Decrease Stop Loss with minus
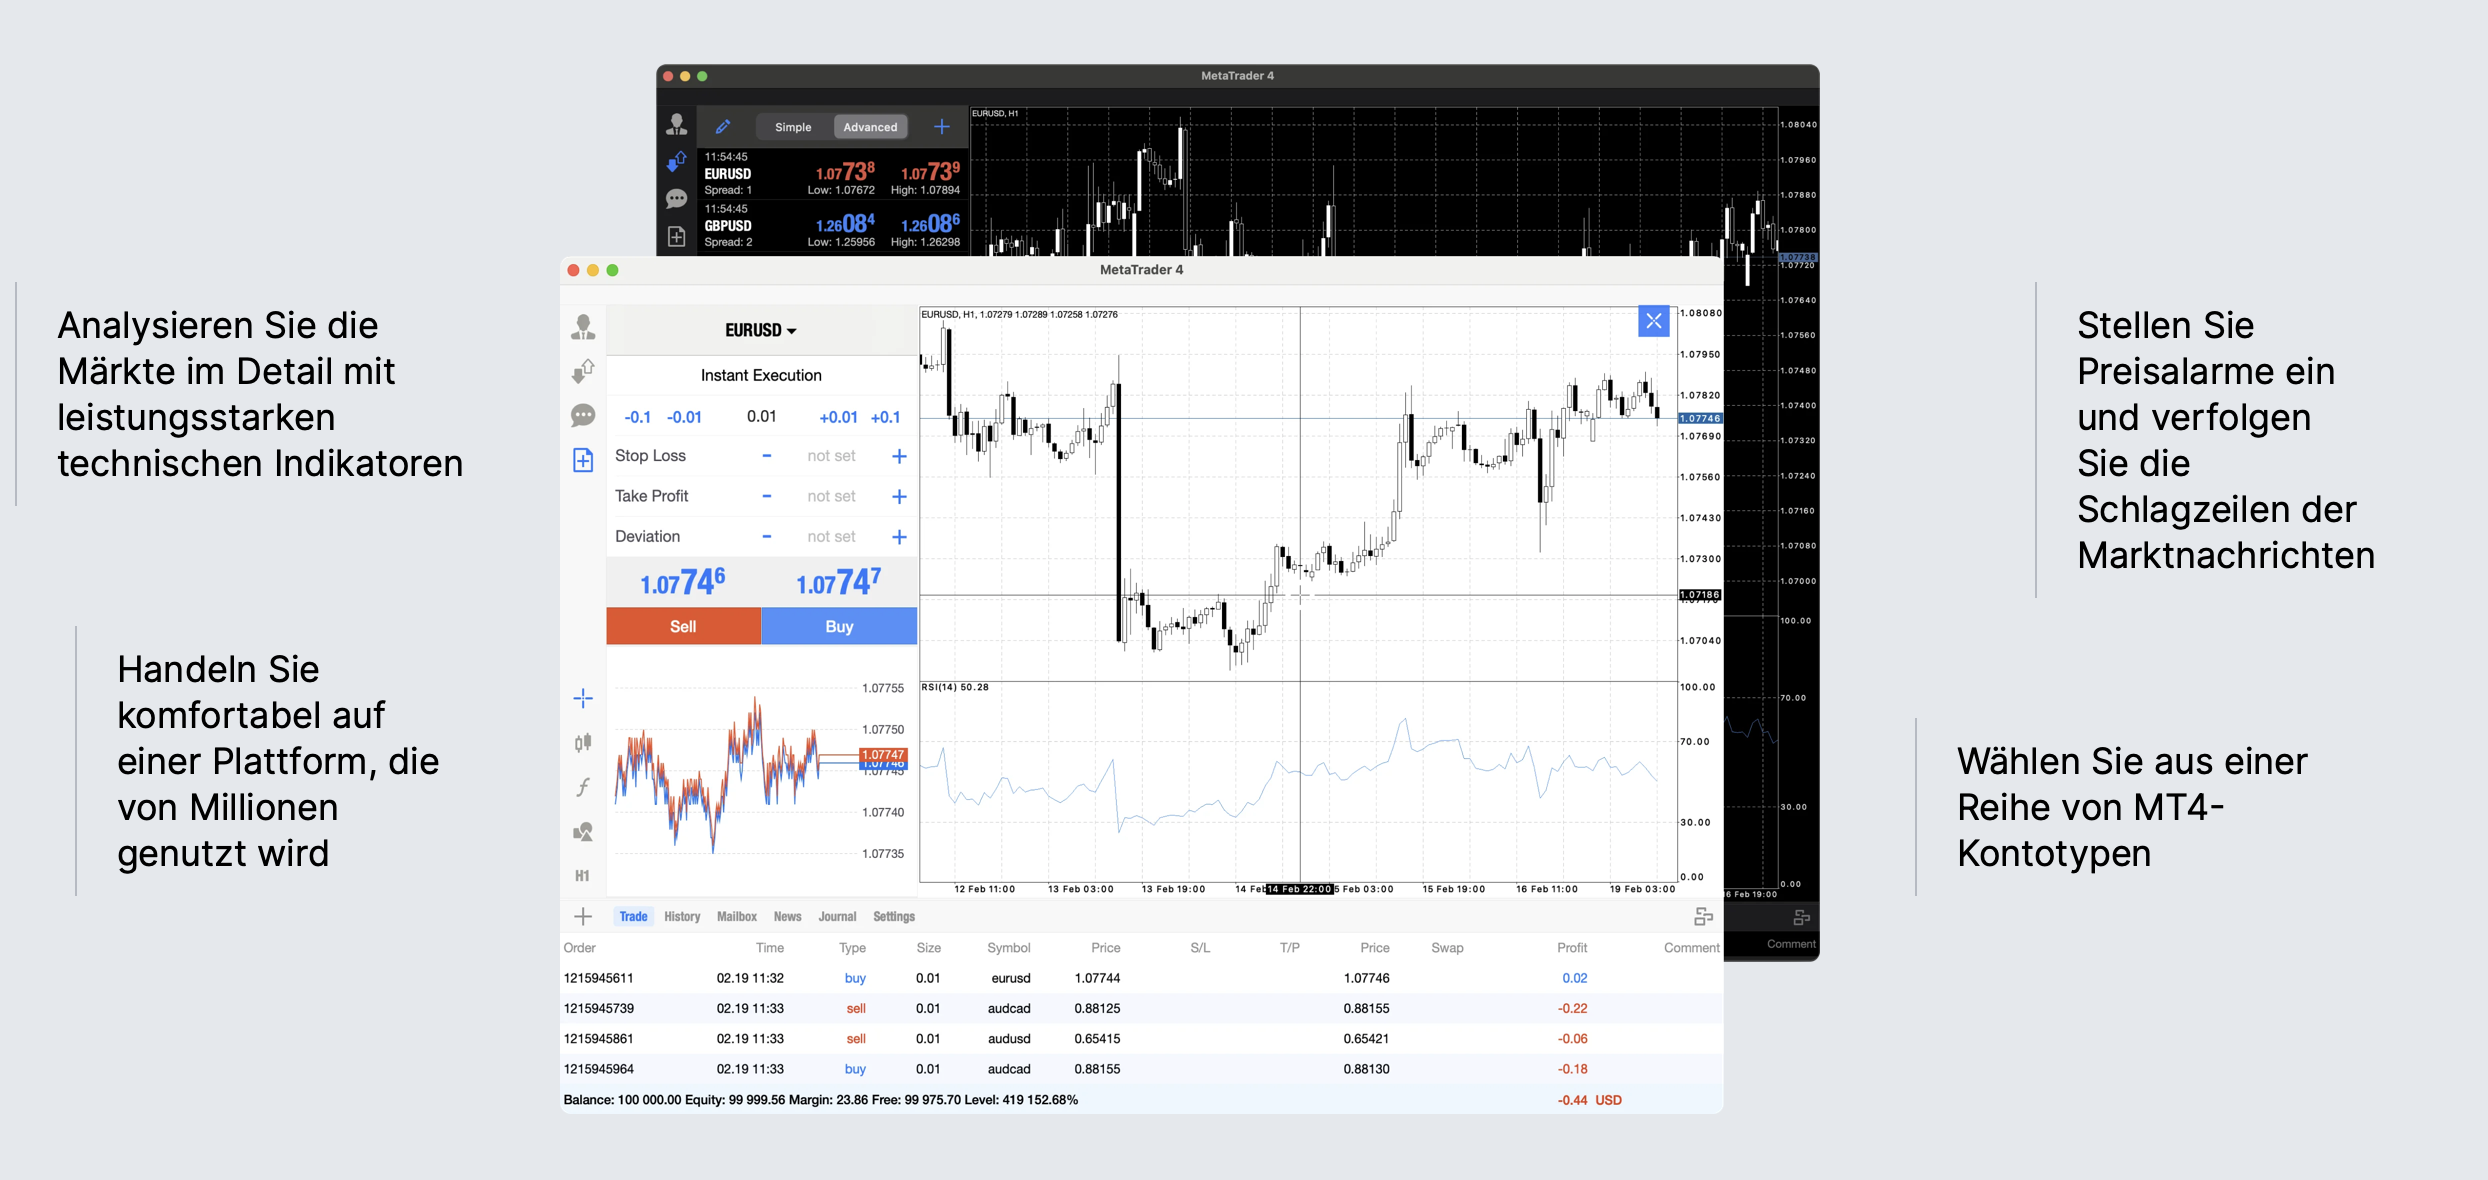Viewport: 2488px width, 1180px height. [767, 456]
